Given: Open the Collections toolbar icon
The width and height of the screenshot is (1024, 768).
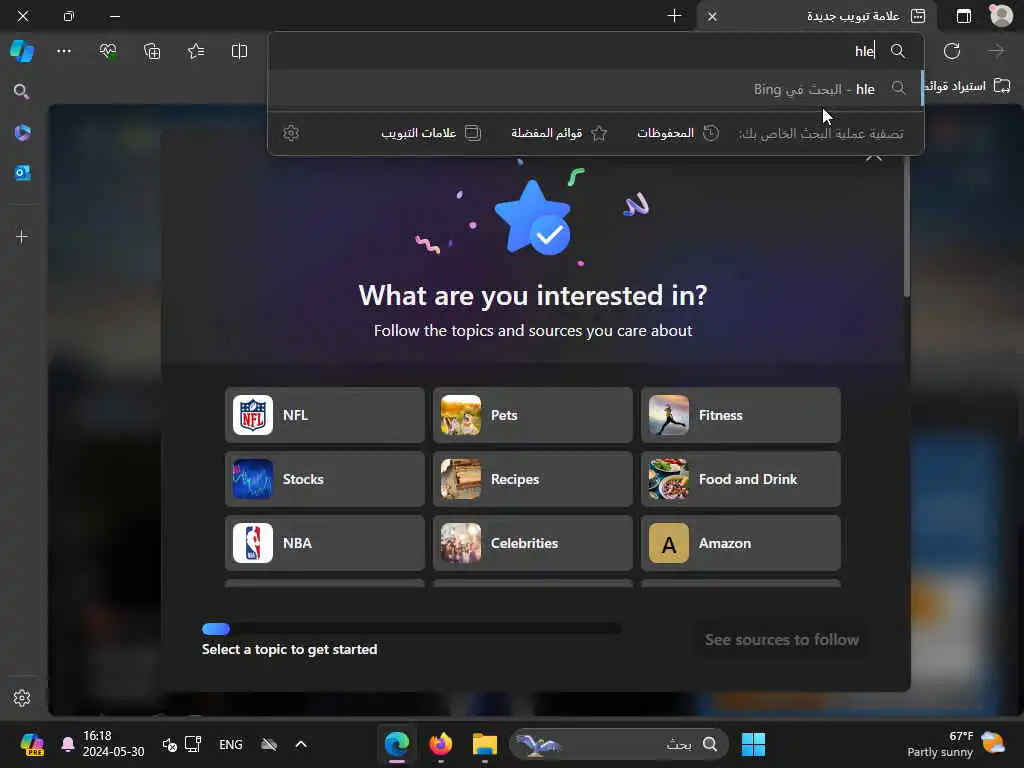Looking at the screenshot, I should [152, 51].
